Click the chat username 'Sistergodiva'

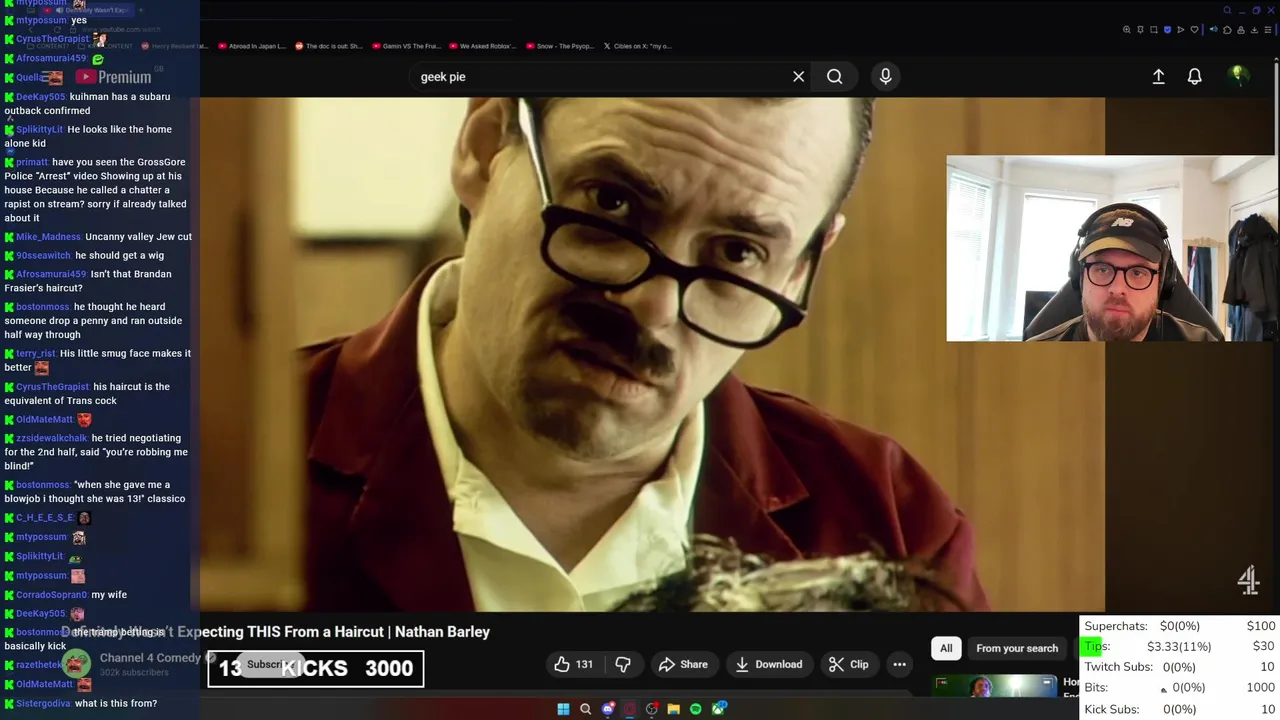44,704
